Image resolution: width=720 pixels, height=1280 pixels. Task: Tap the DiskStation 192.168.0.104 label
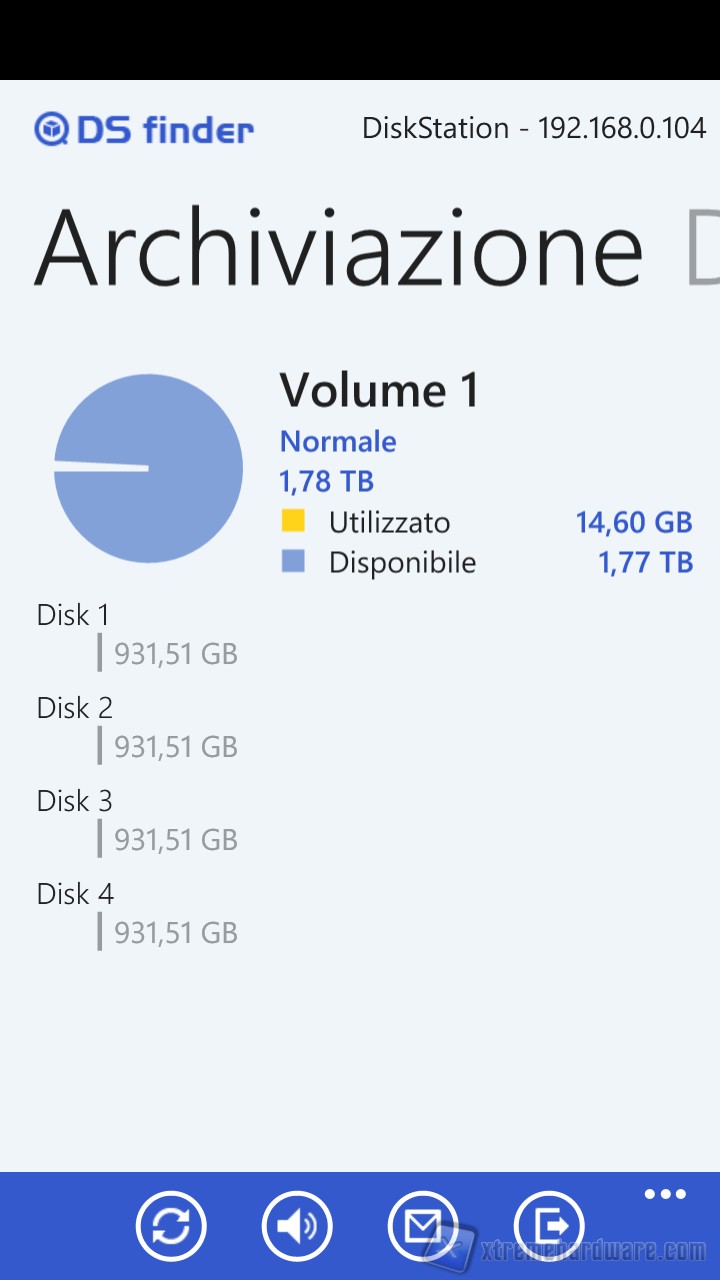coord(533,128)
